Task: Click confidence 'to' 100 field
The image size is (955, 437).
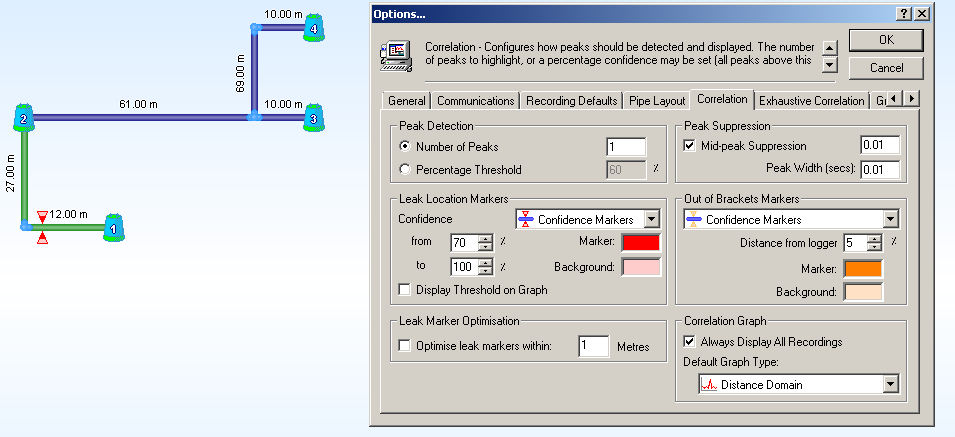Action: click(464, 267)
